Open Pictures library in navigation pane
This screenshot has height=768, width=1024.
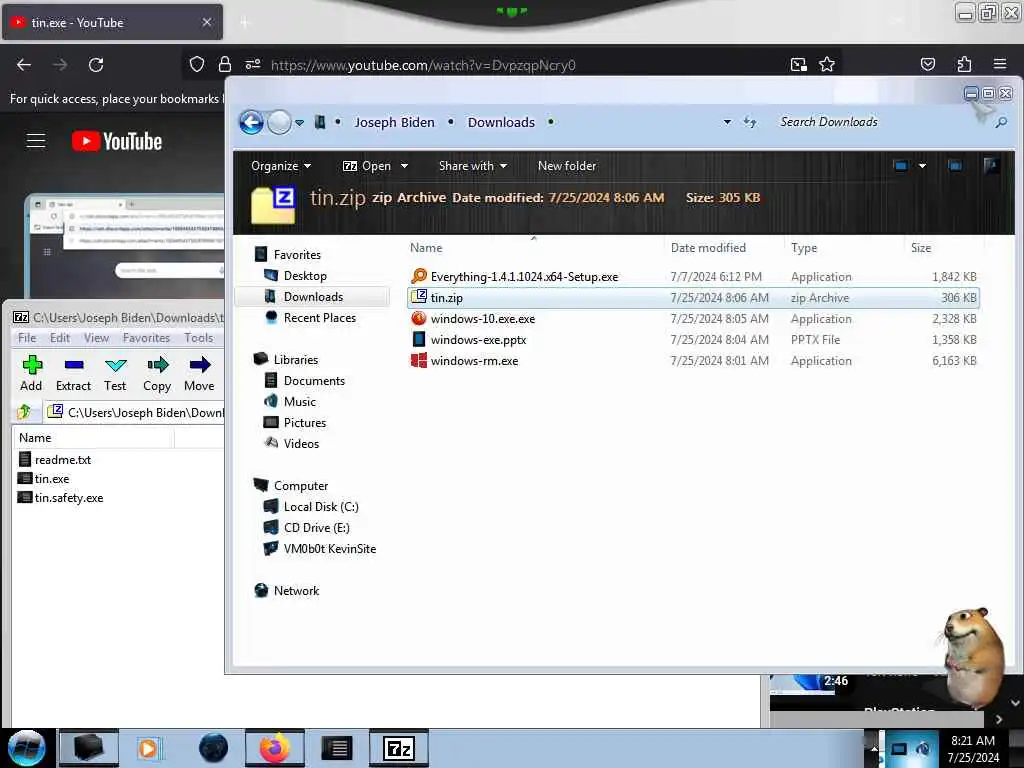(x=295, y=423)
